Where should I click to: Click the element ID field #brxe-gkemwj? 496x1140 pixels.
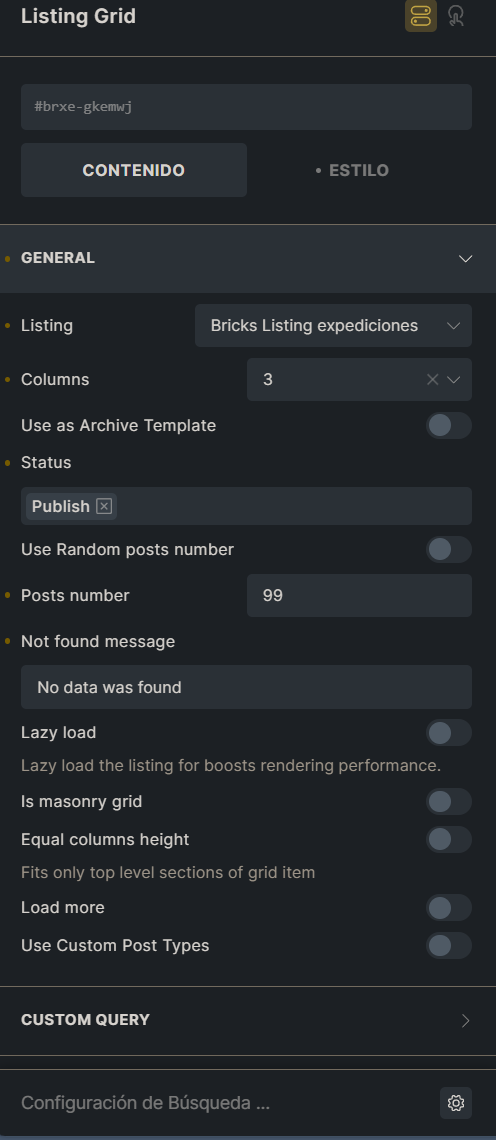pyautogui.click(x=247, y=107)
